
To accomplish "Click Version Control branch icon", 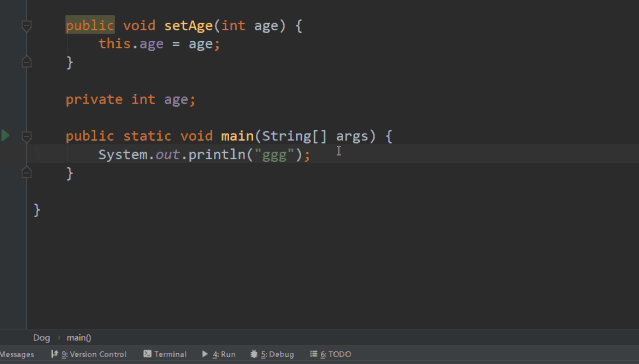I will (54, 354).
